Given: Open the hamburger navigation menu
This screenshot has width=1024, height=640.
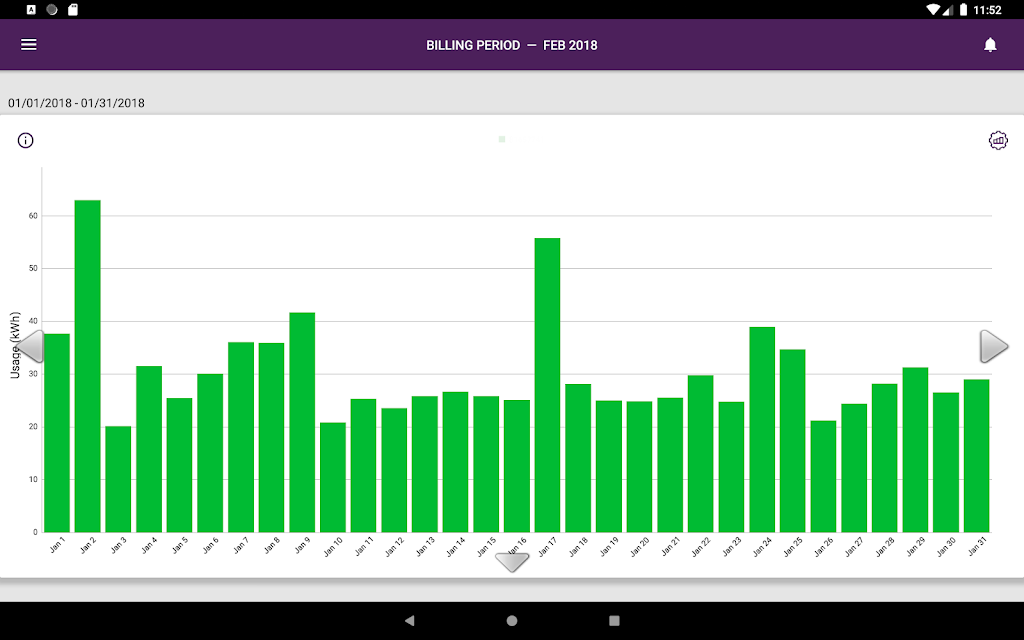Looking at the screenshot, I should (29, 45).
